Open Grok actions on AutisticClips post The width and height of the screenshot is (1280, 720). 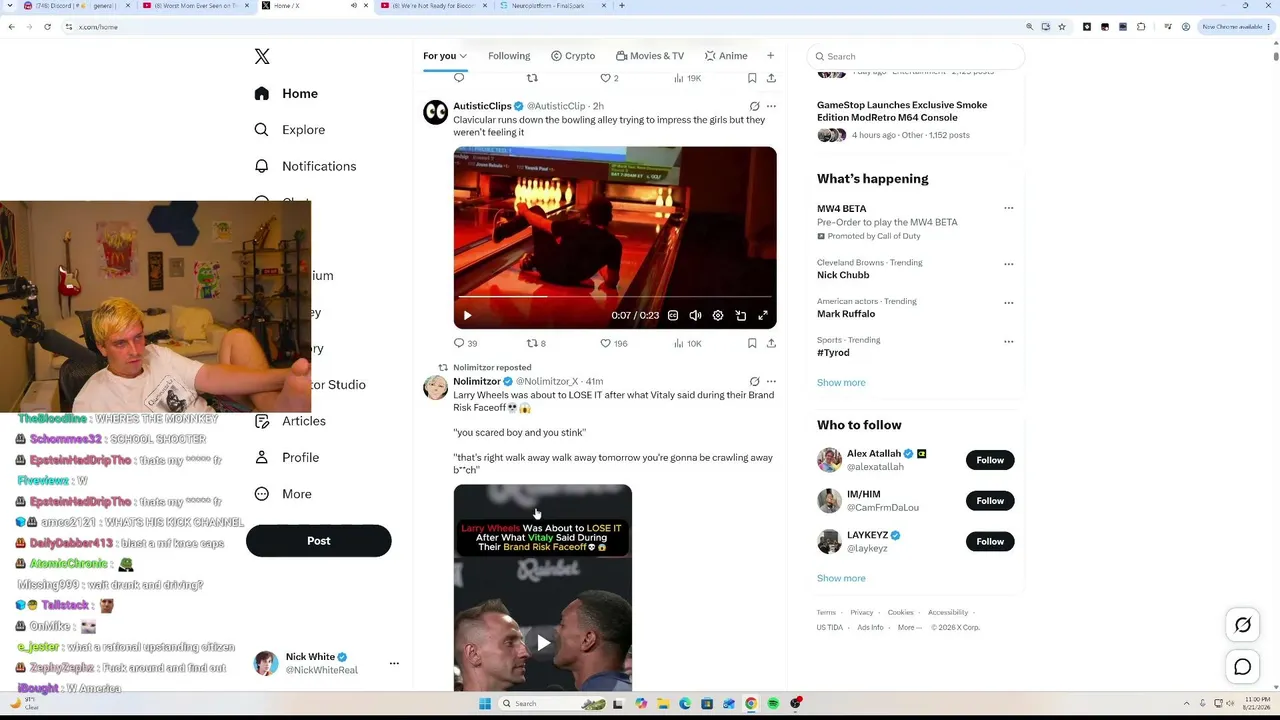pos(754,106)
